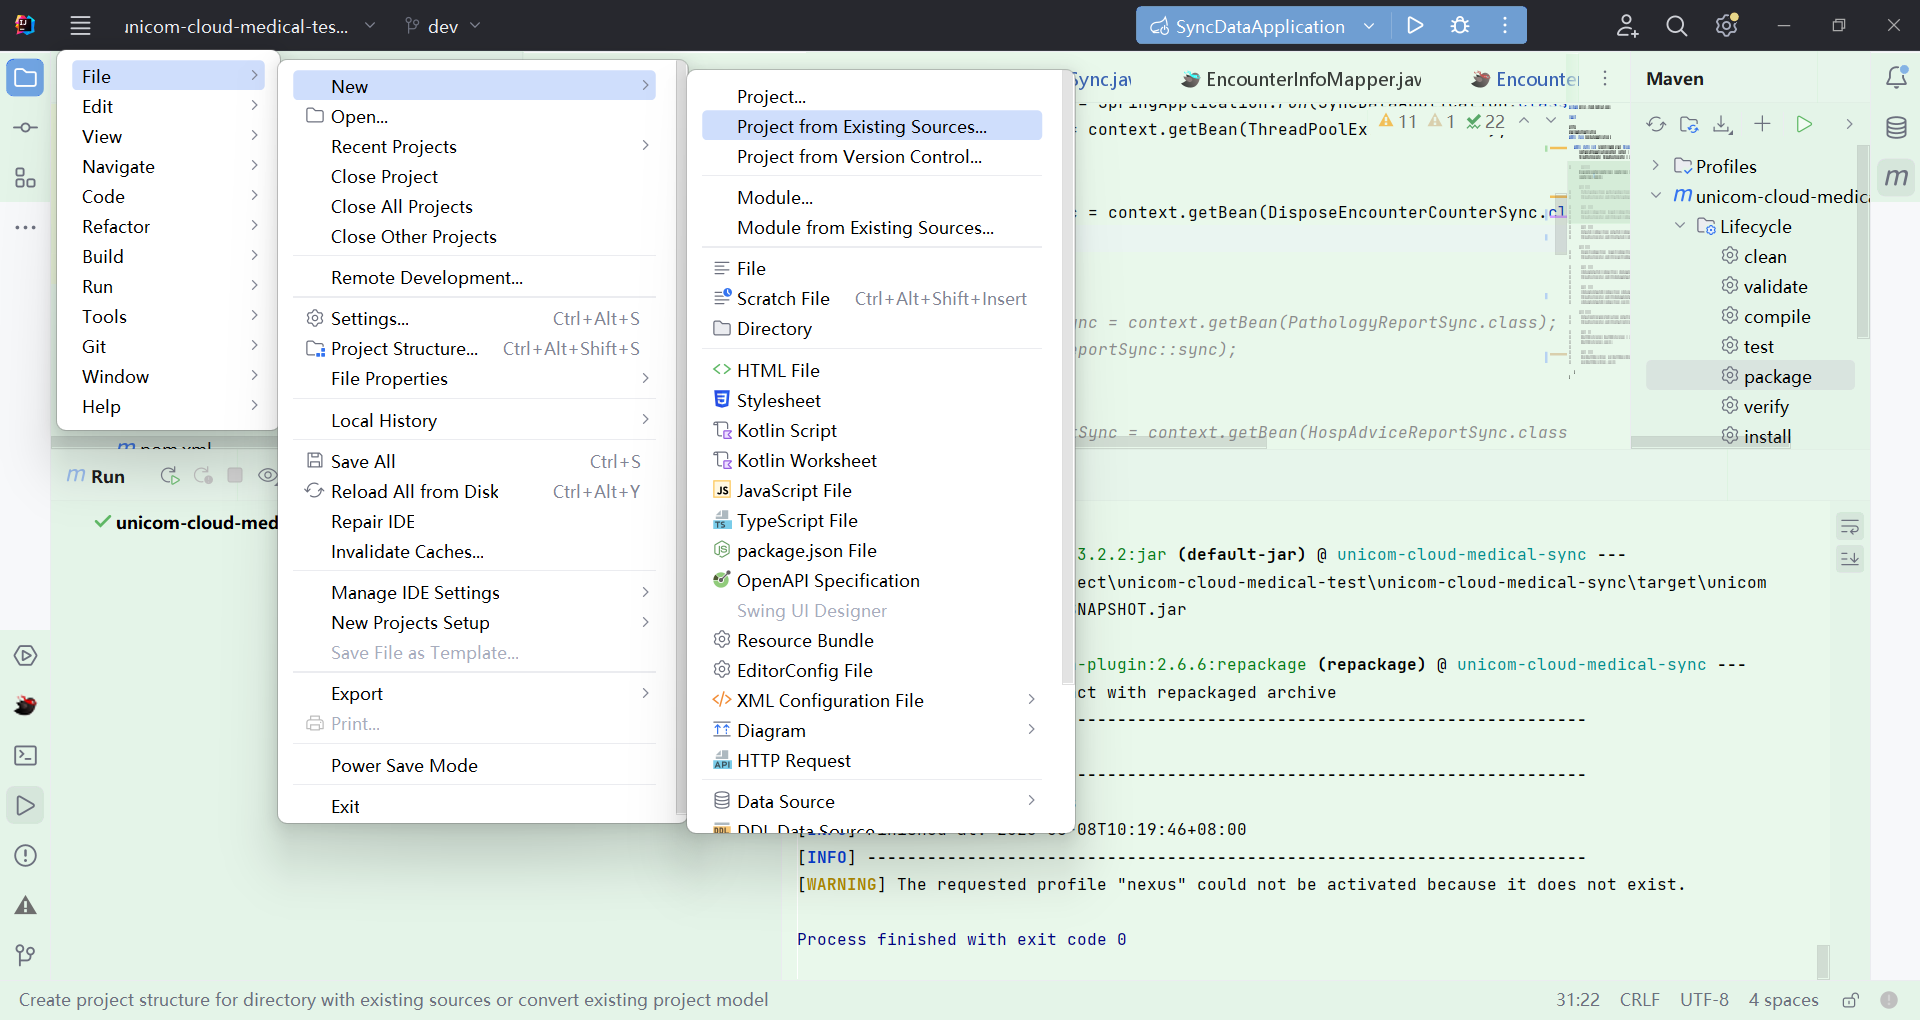The image size is (1920, 1020).
Task: Collapse the Lifecycle node in Maven
Action: 1680,226
